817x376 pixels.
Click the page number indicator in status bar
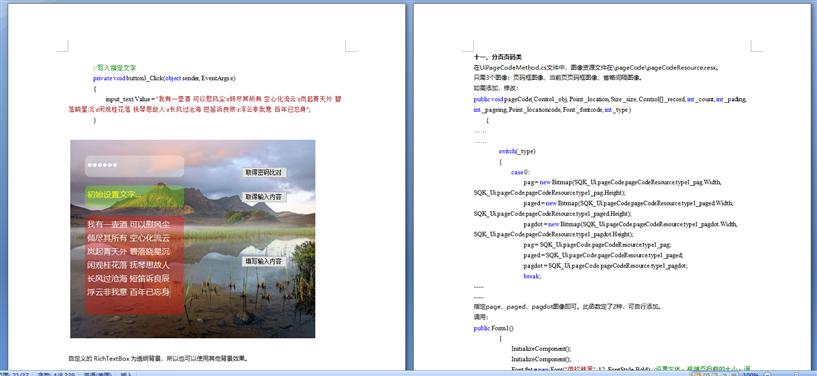pos(14,374)
